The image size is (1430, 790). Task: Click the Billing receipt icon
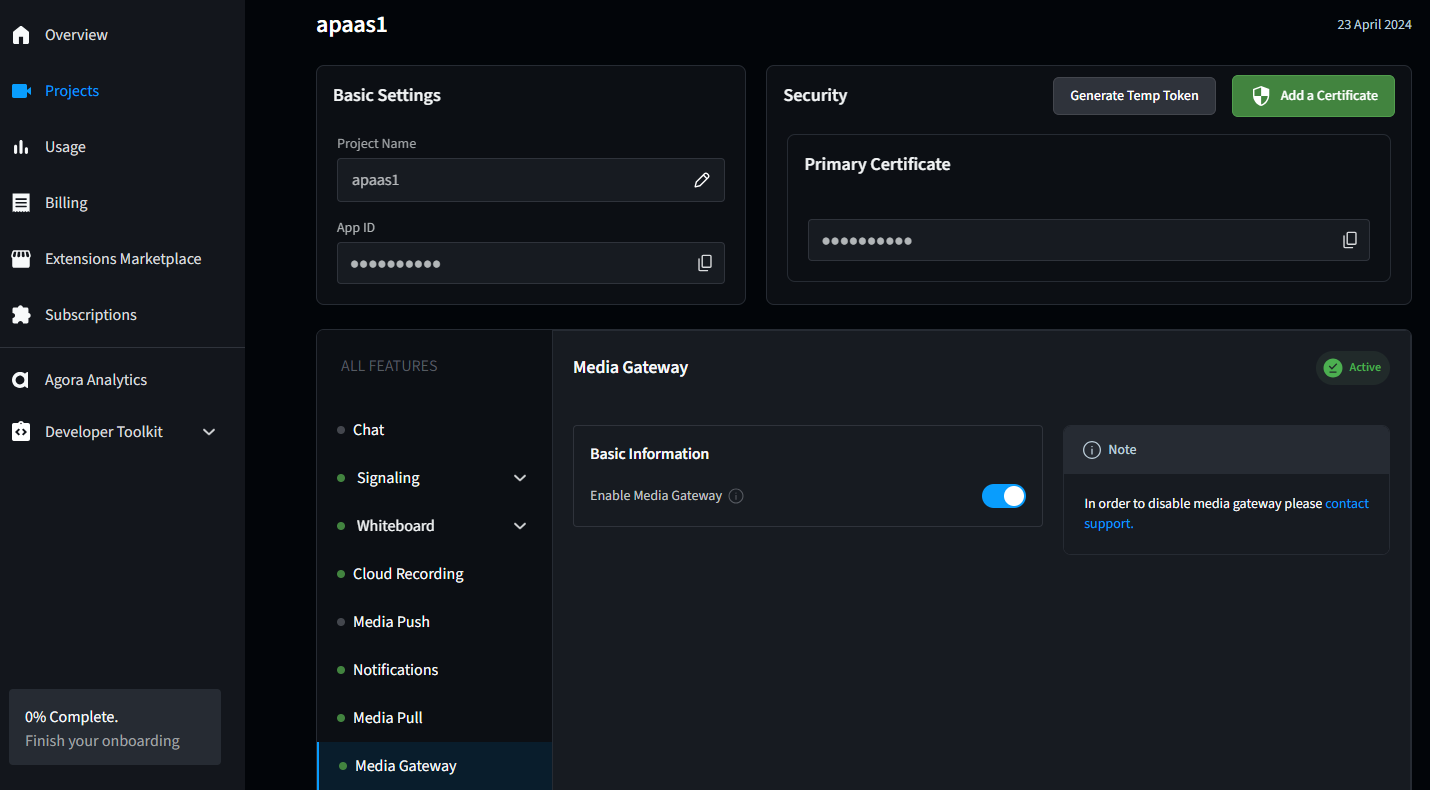(21, 203)
